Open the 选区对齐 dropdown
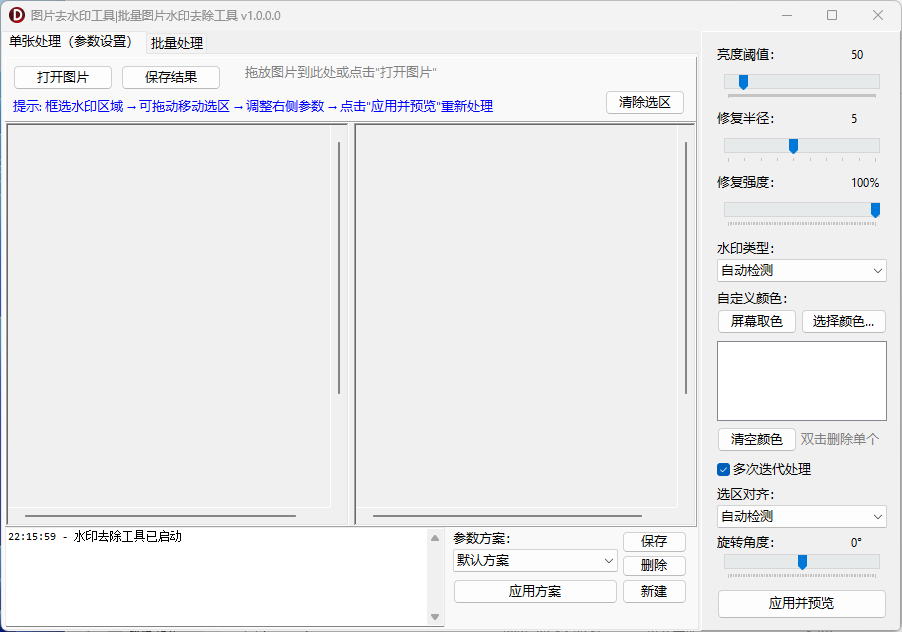This screenshot has width=902, height=632. pos(800,517)
